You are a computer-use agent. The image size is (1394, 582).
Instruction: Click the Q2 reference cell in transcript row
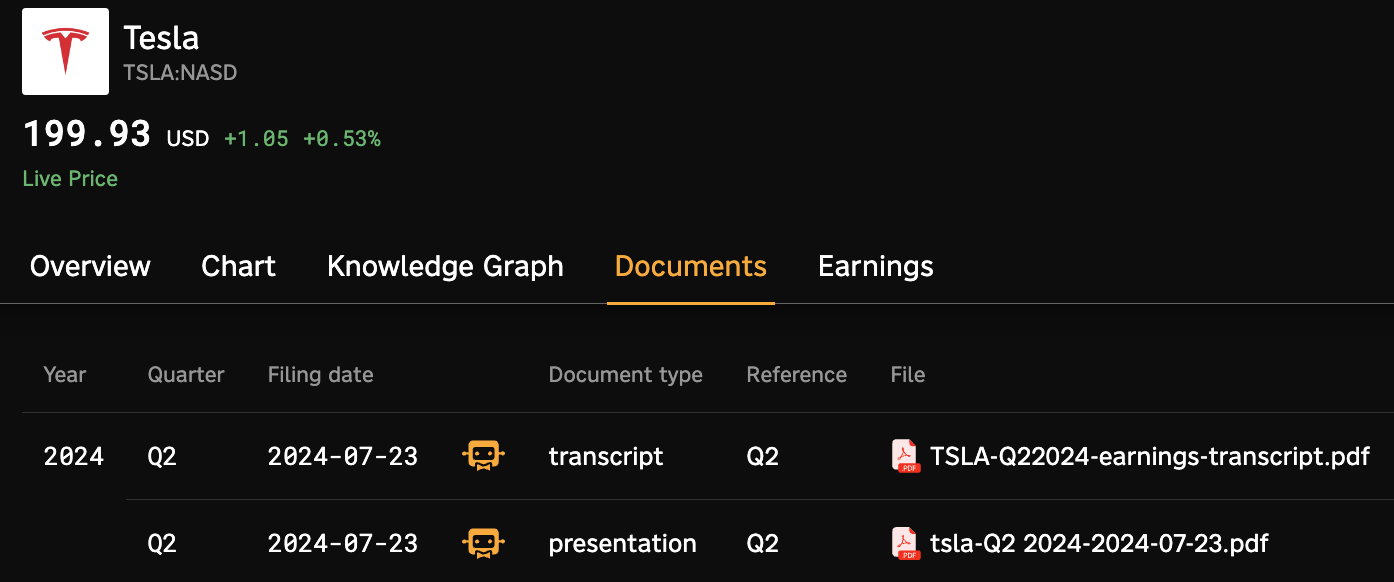pyautogui.click(x=762, y=457)
